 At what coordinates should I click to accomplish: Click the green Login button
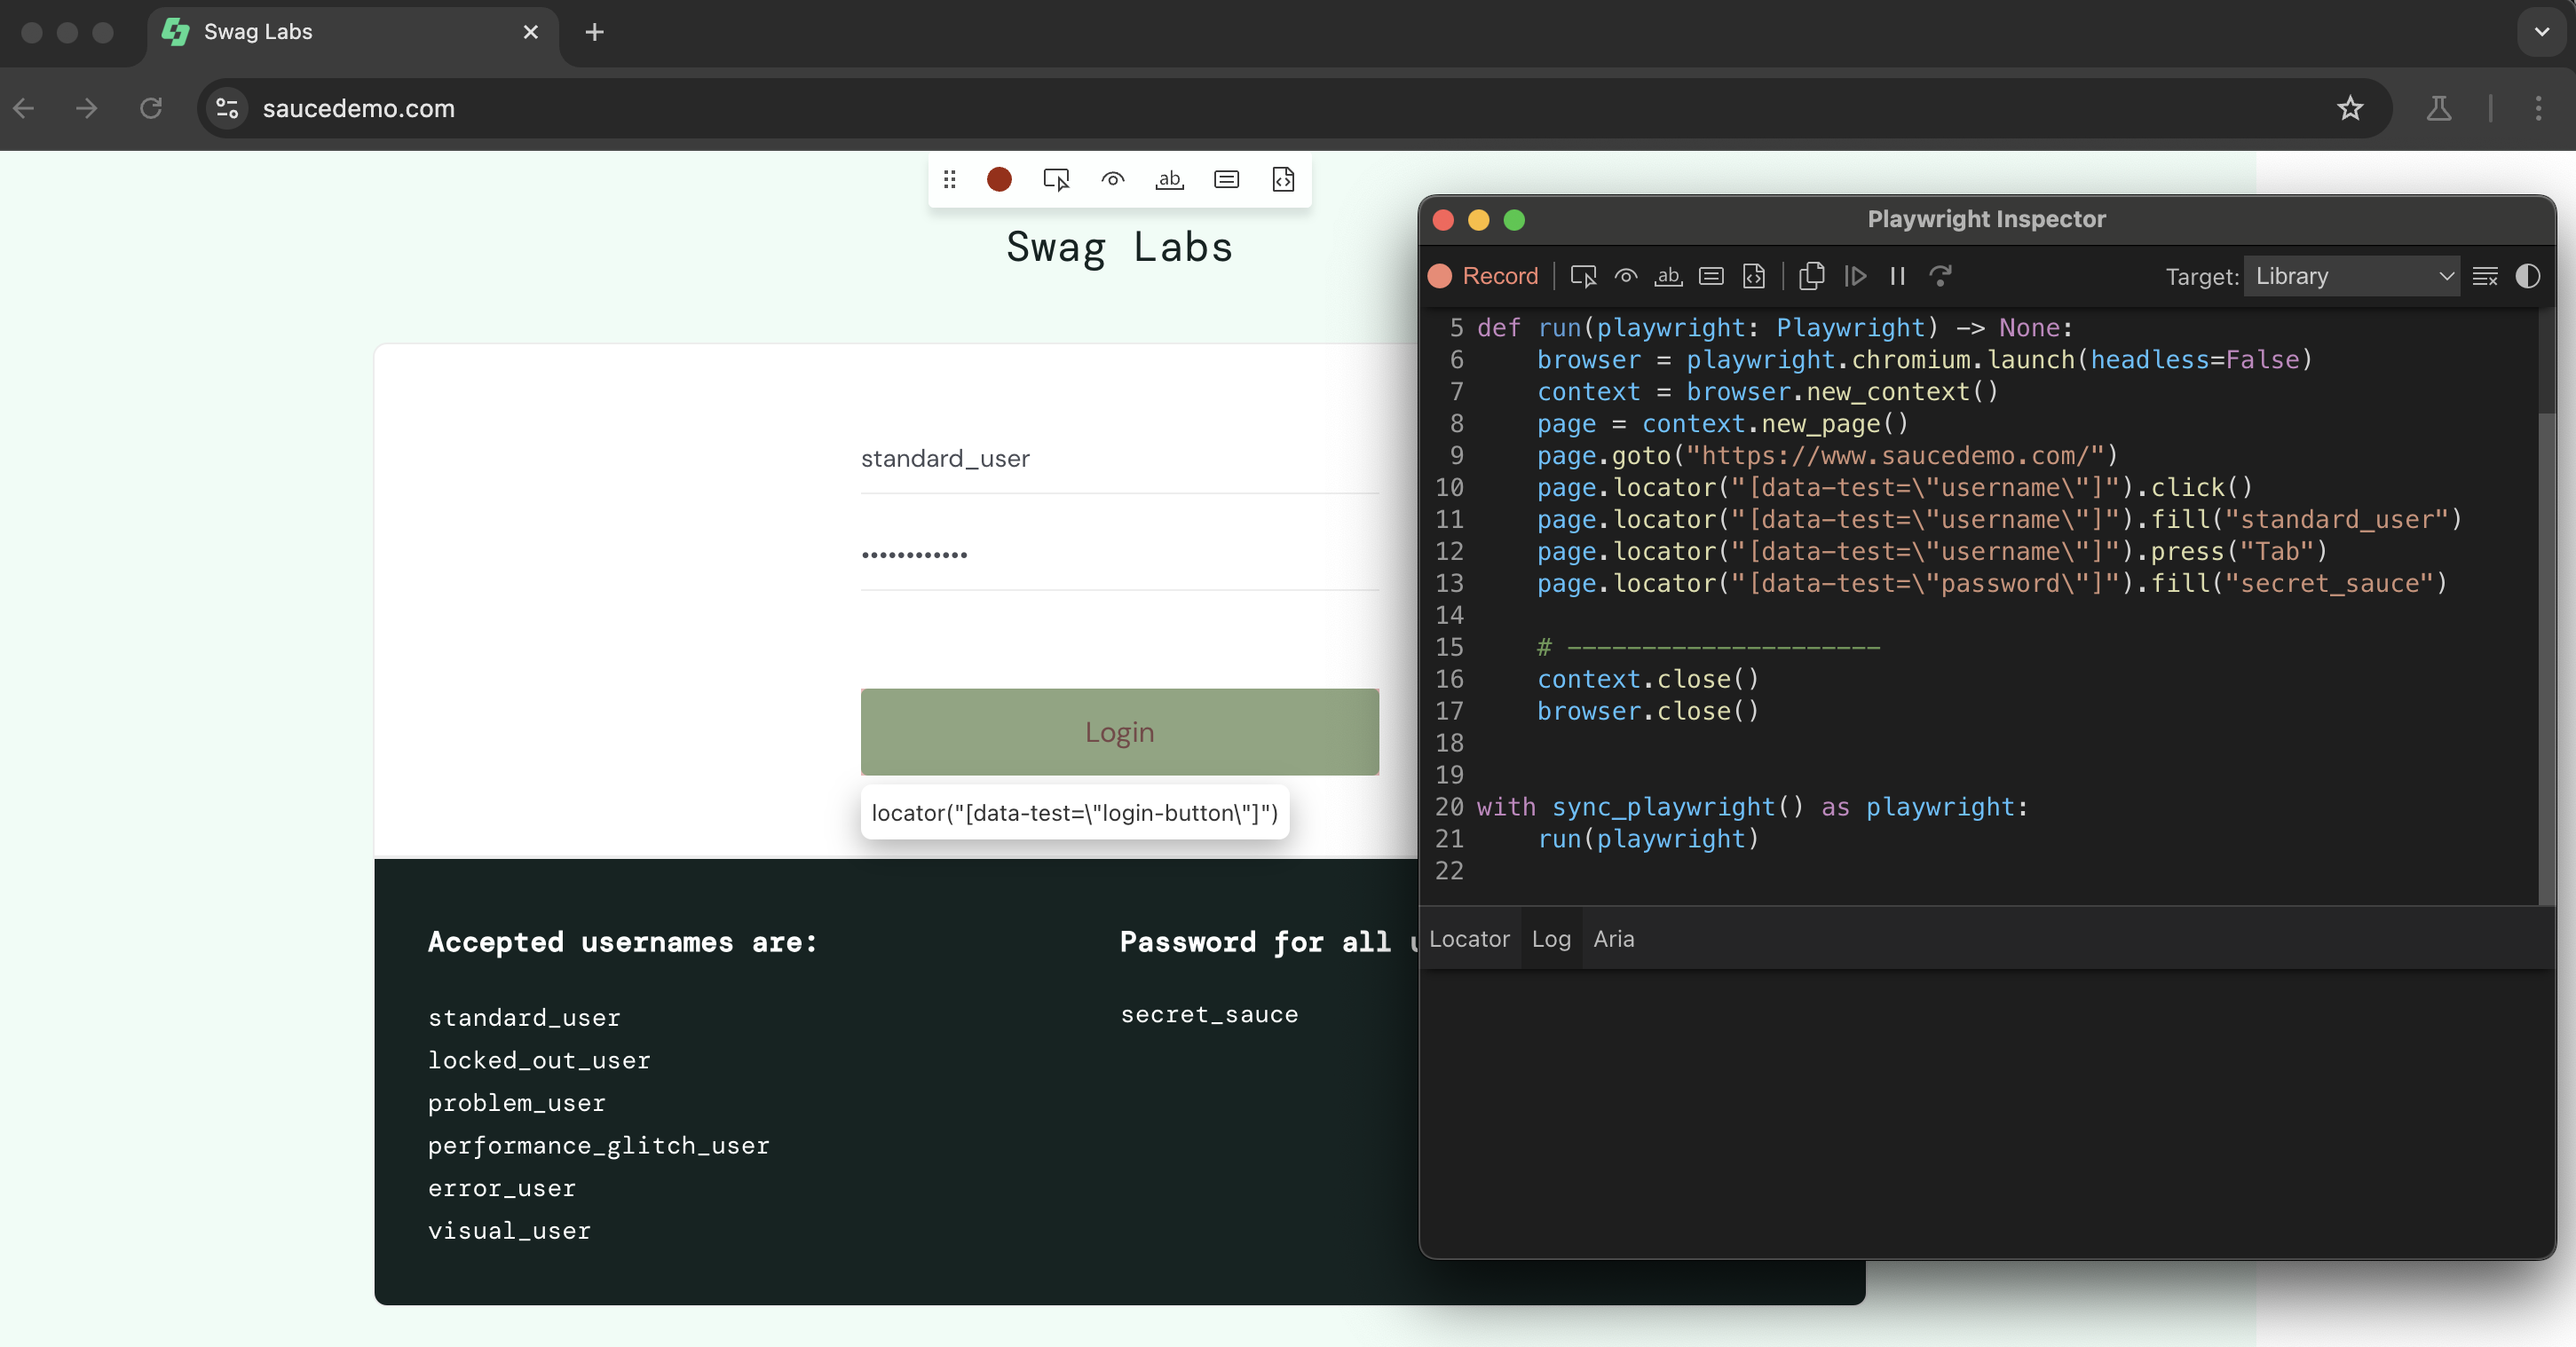(1119, 731)
